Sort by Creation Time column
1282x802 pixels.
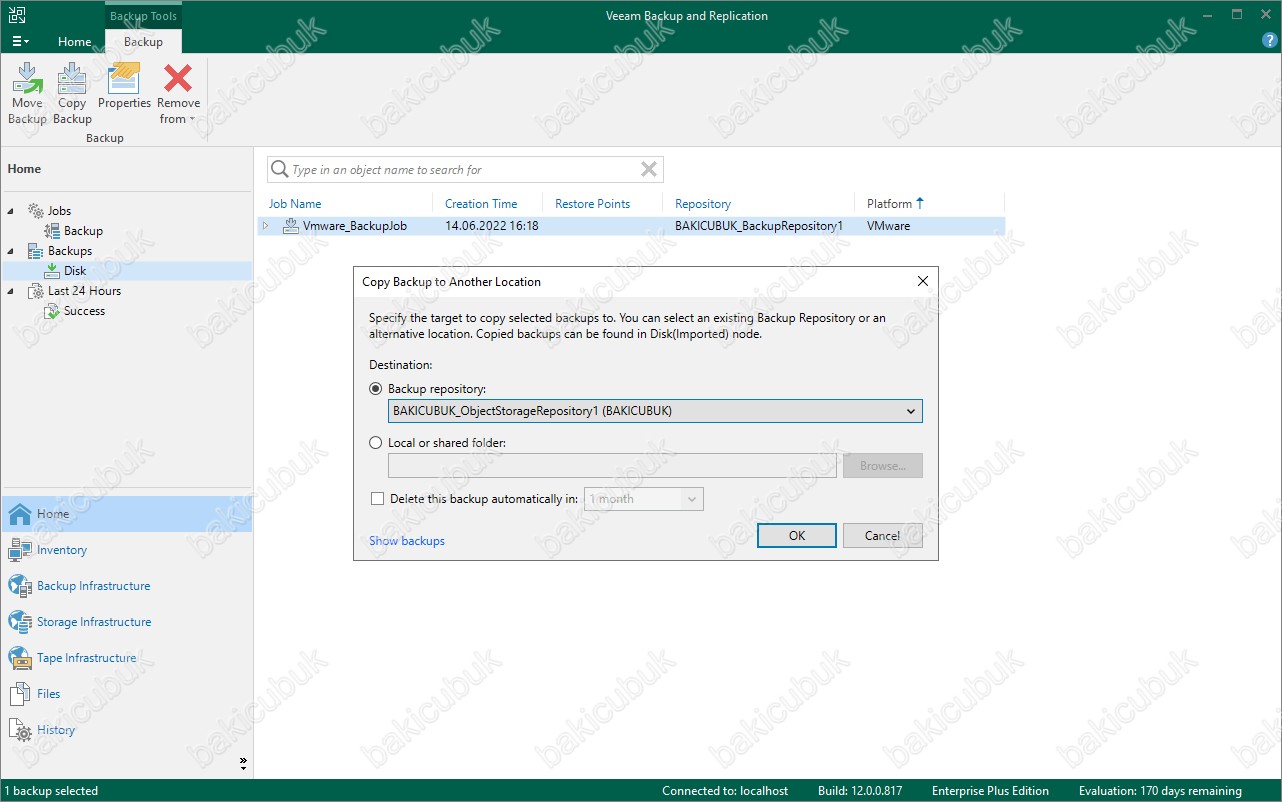click(x=481, y=204)
